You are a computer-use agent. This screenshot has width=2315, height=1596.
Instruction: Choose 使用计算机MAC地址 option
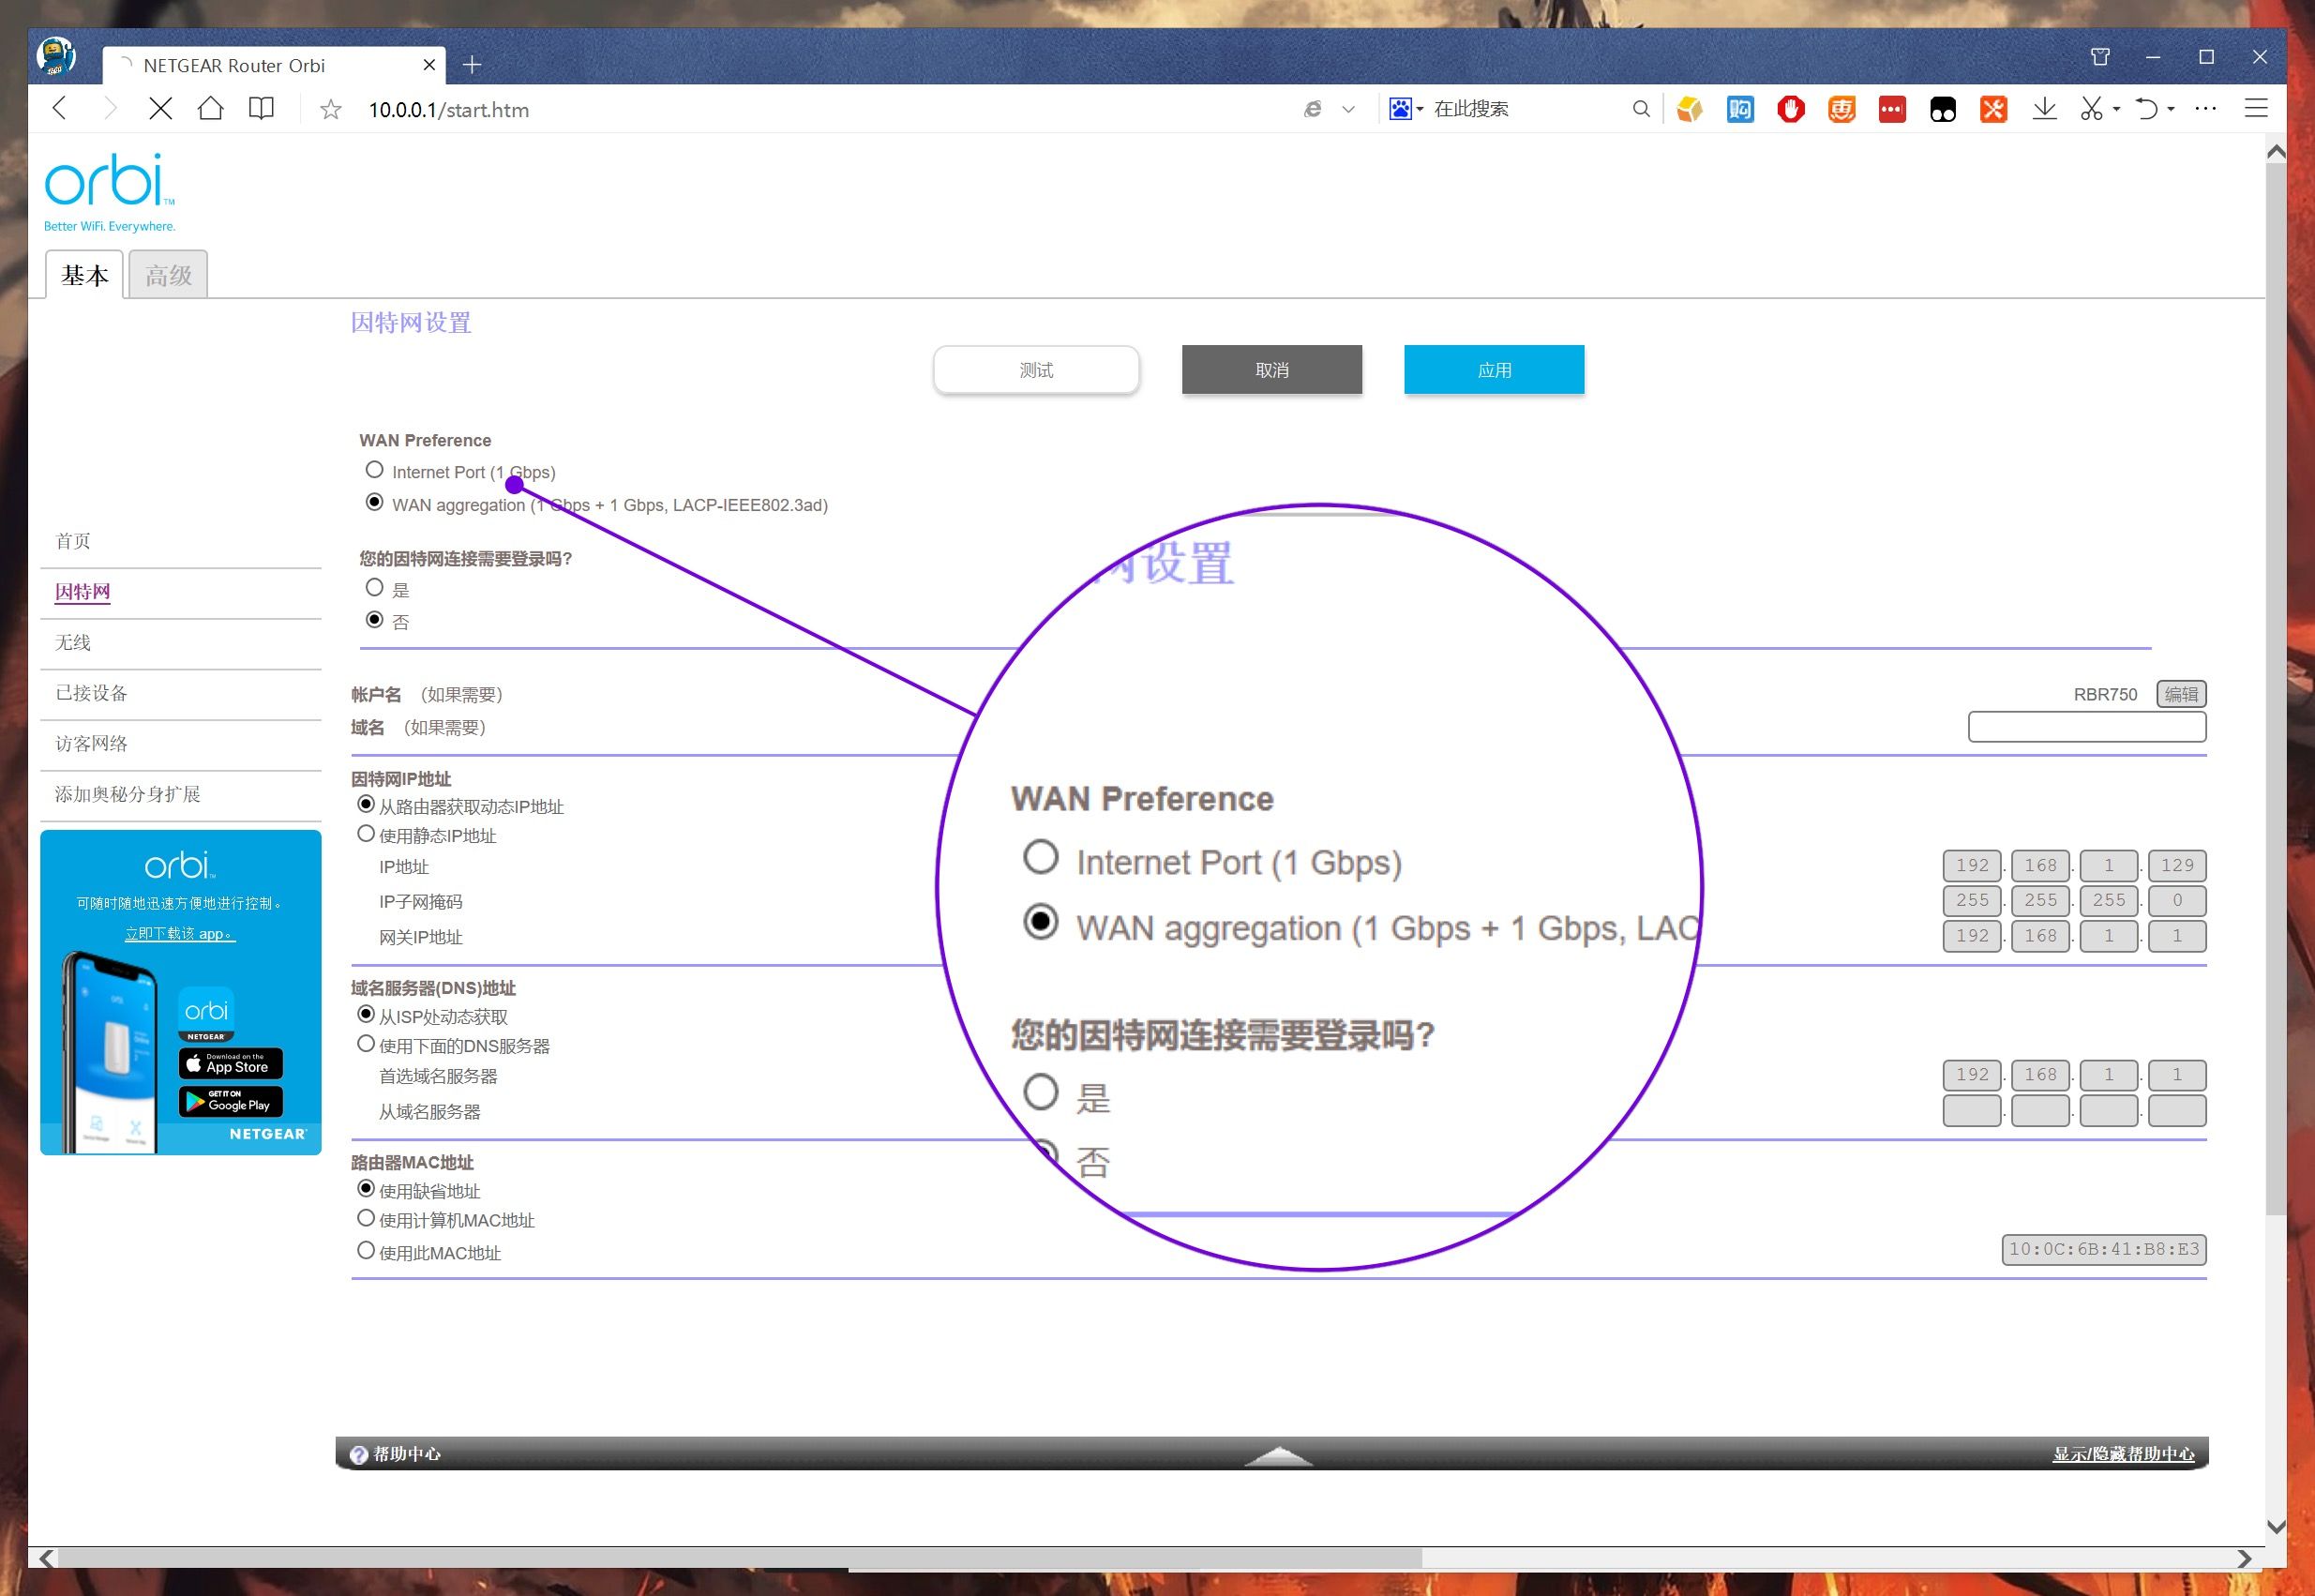tap(366, 1219)
